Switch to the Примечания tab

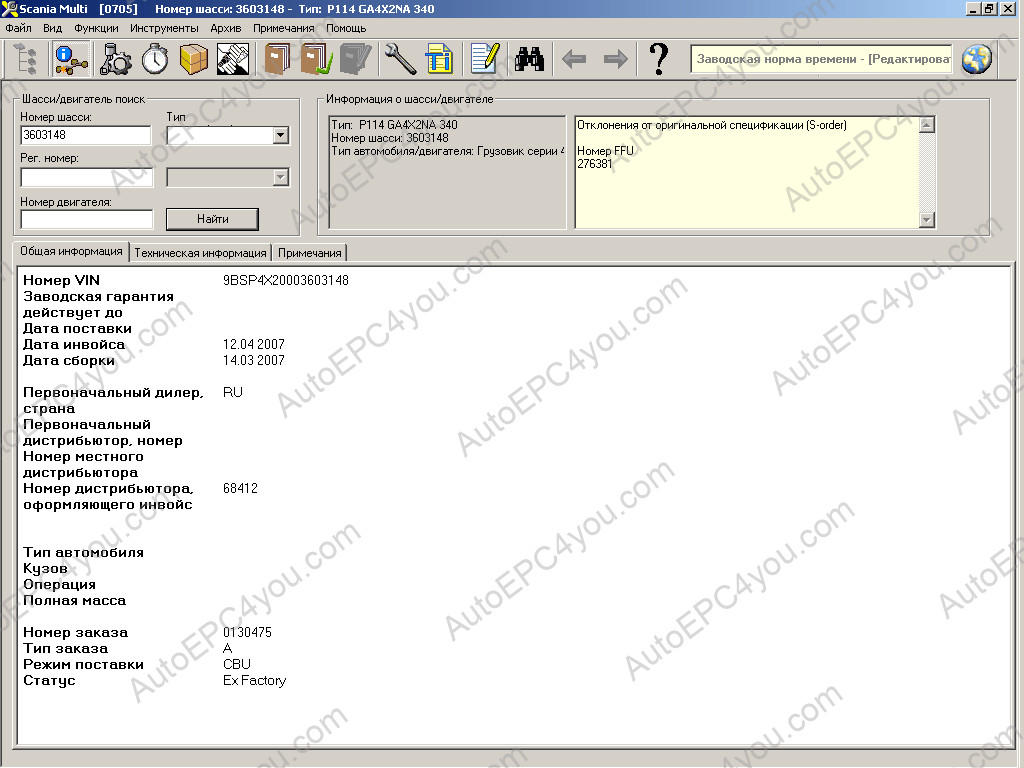(x=310, y=253)
